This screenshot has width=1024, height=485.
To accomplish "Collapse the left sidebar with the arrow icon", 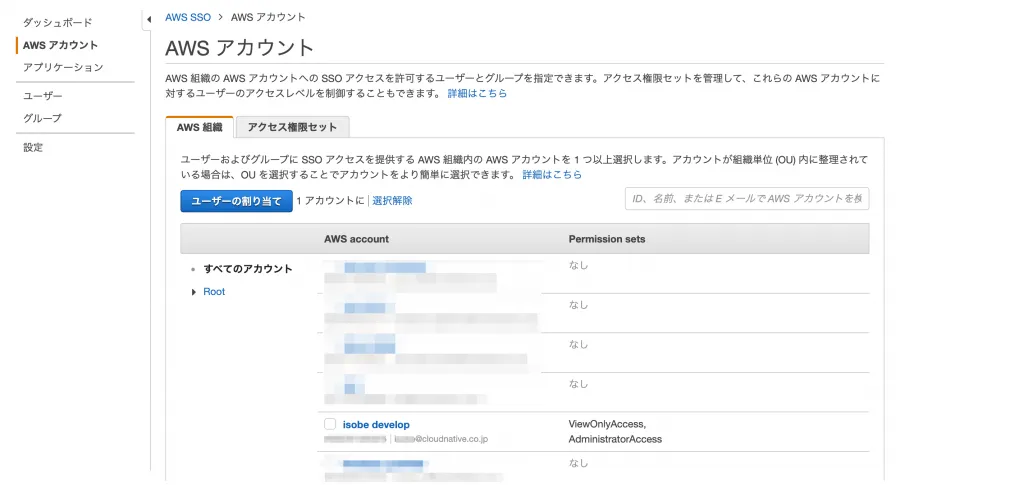I will 148,18.
